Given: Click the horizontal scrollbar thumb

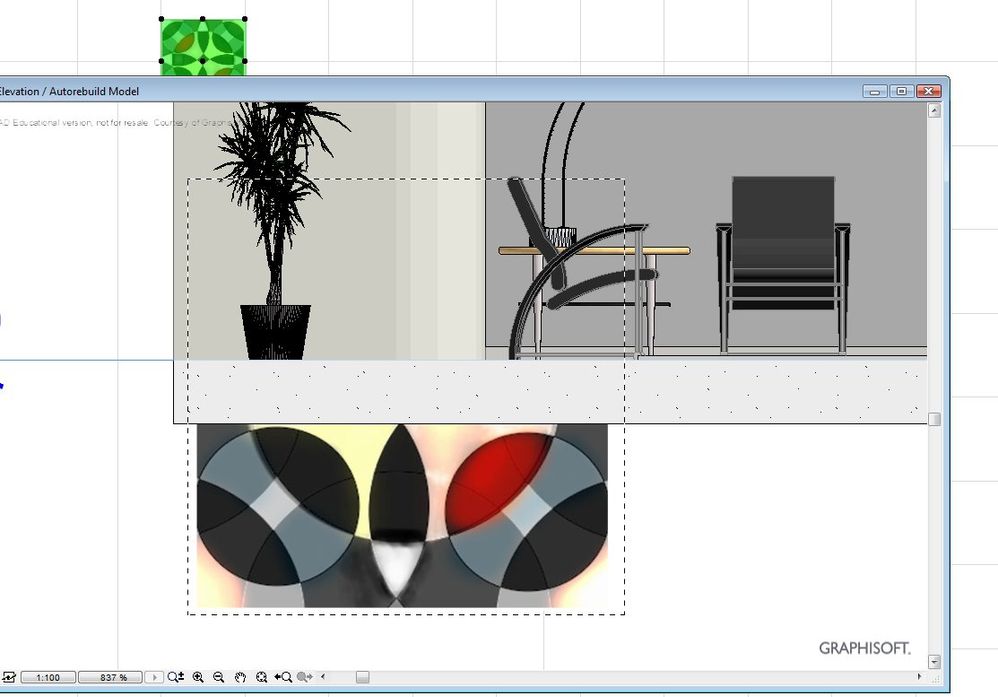Looking at the screenshot, I should [x=362, y=677].
